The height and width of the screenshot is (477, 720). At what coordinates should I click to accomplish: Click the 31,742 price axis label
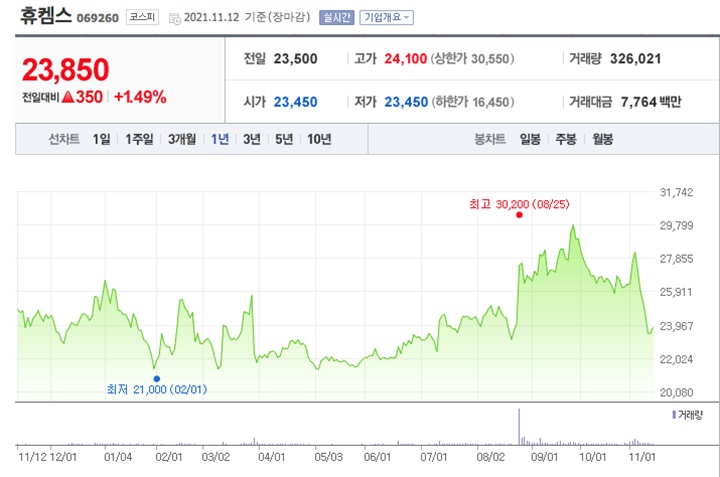pos(676,192)
